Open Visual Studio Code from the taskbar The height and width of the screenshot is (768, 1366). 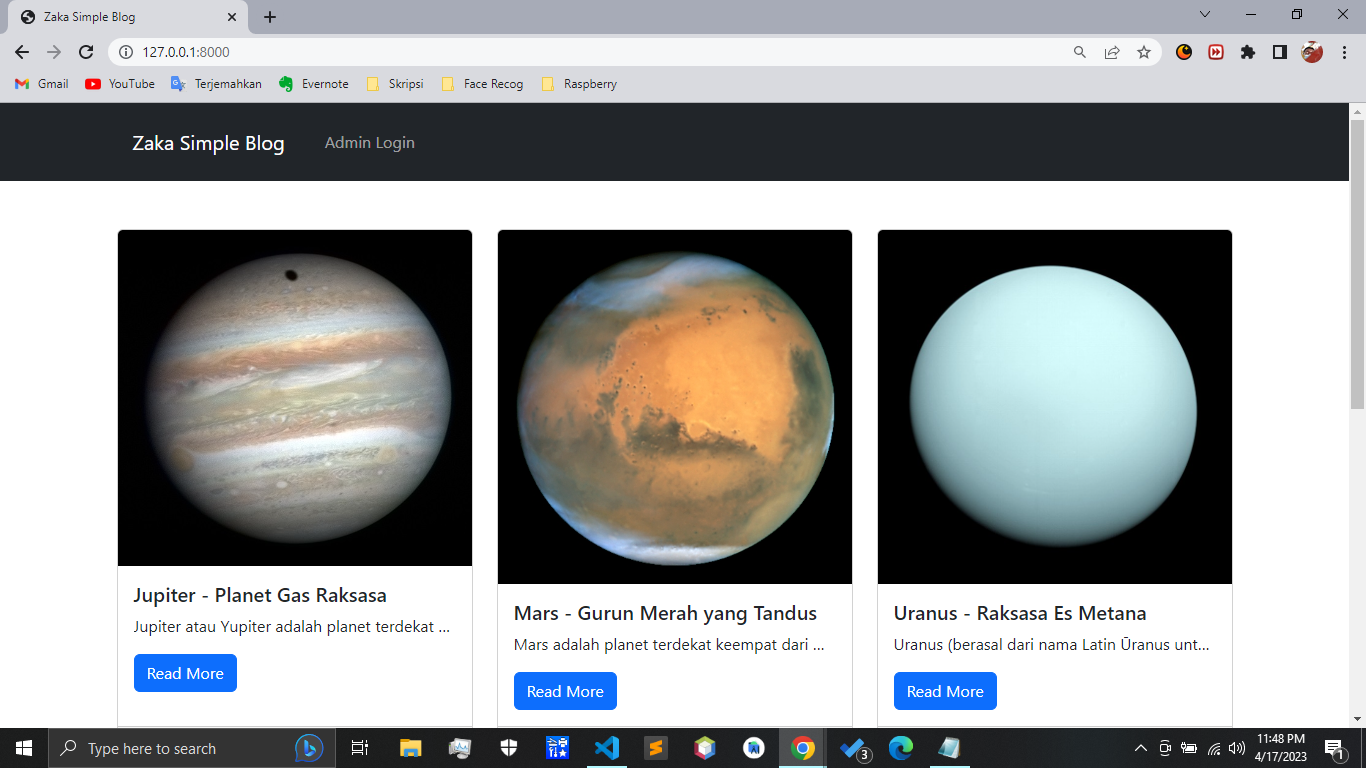pyautogui.click(x=607, y=748)
